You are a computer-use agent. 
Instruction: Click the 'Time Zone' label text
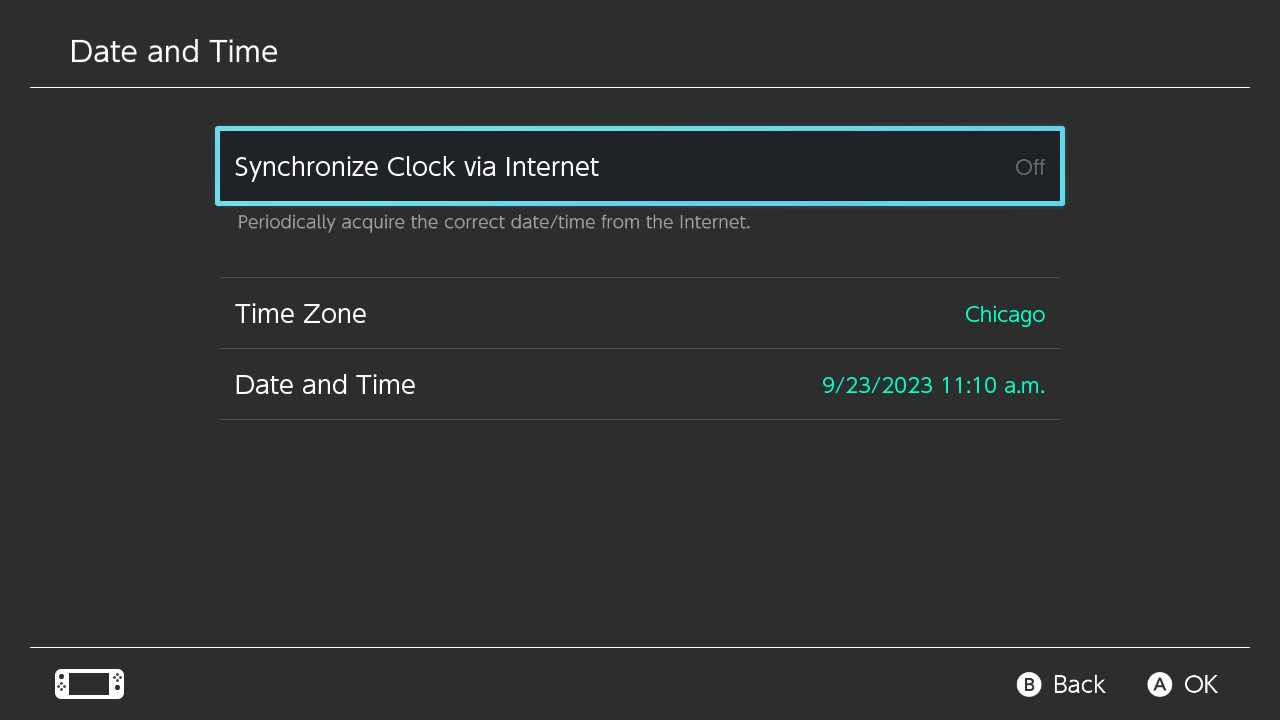300,314
